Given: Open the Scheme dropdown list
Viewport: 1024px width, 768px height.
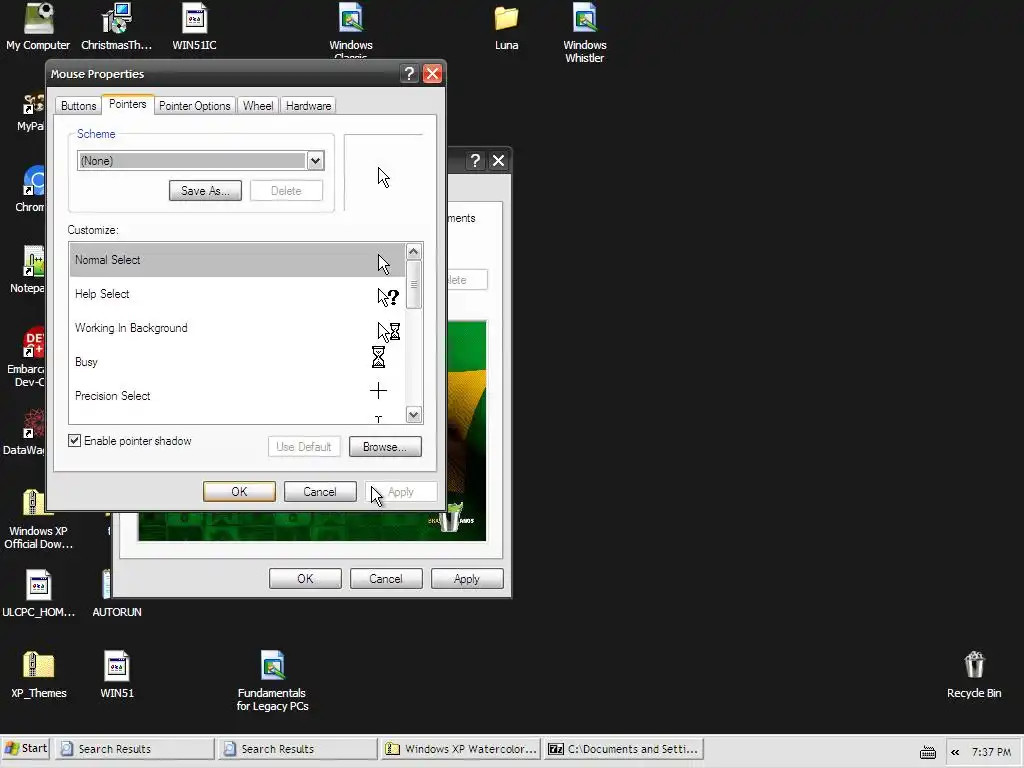Looking at the screenshot, I should 315,161.
